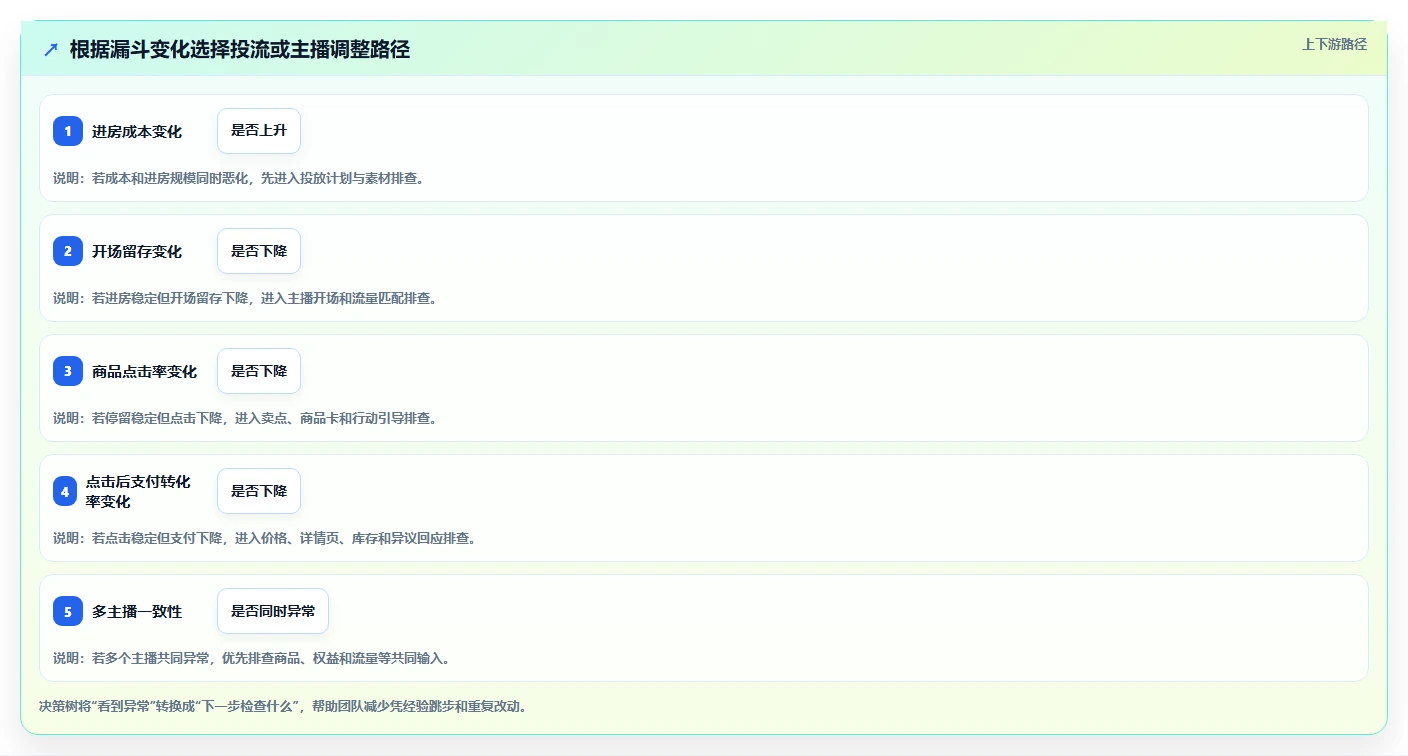Click 是否上升 button in 进房成本变化 row
Viewport: 1408px width, 756px height.
[259, 131]
